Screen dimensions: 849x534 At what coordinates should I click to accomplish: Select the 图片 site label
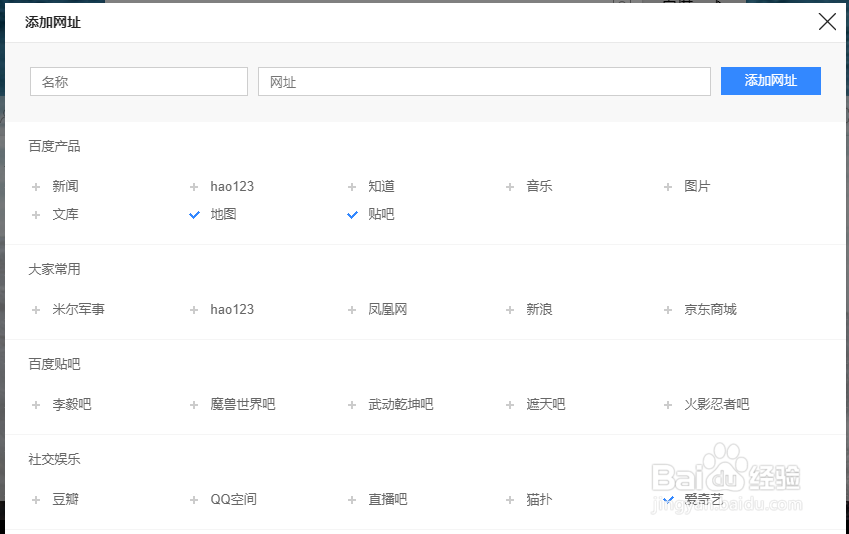(x=697, y=186)
